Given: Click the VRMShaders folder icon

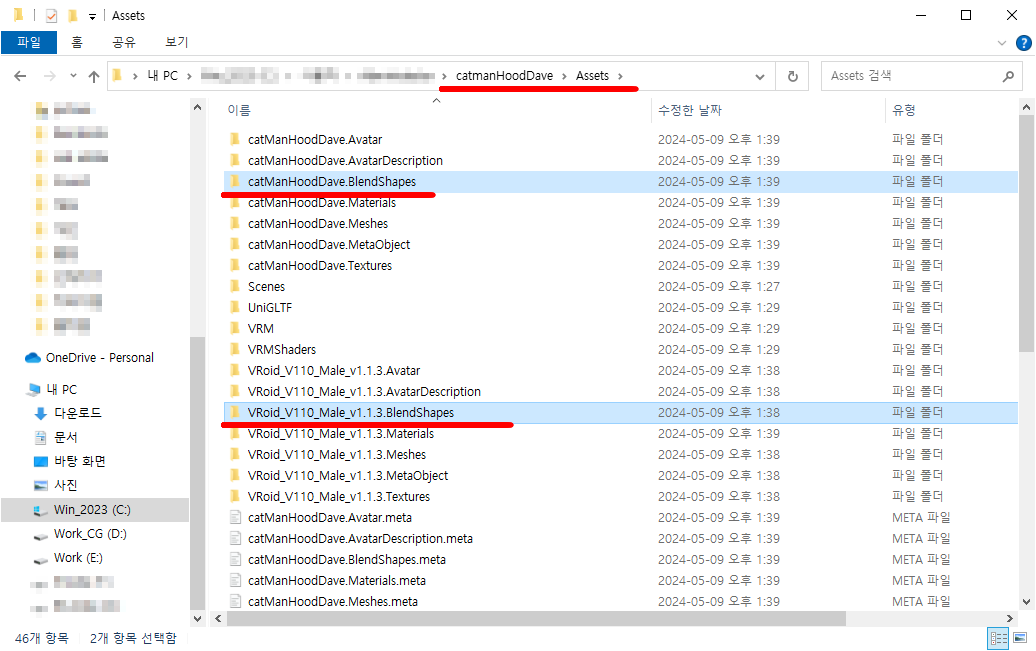Looking at the screenshot, I should click(x=235, y=350).
